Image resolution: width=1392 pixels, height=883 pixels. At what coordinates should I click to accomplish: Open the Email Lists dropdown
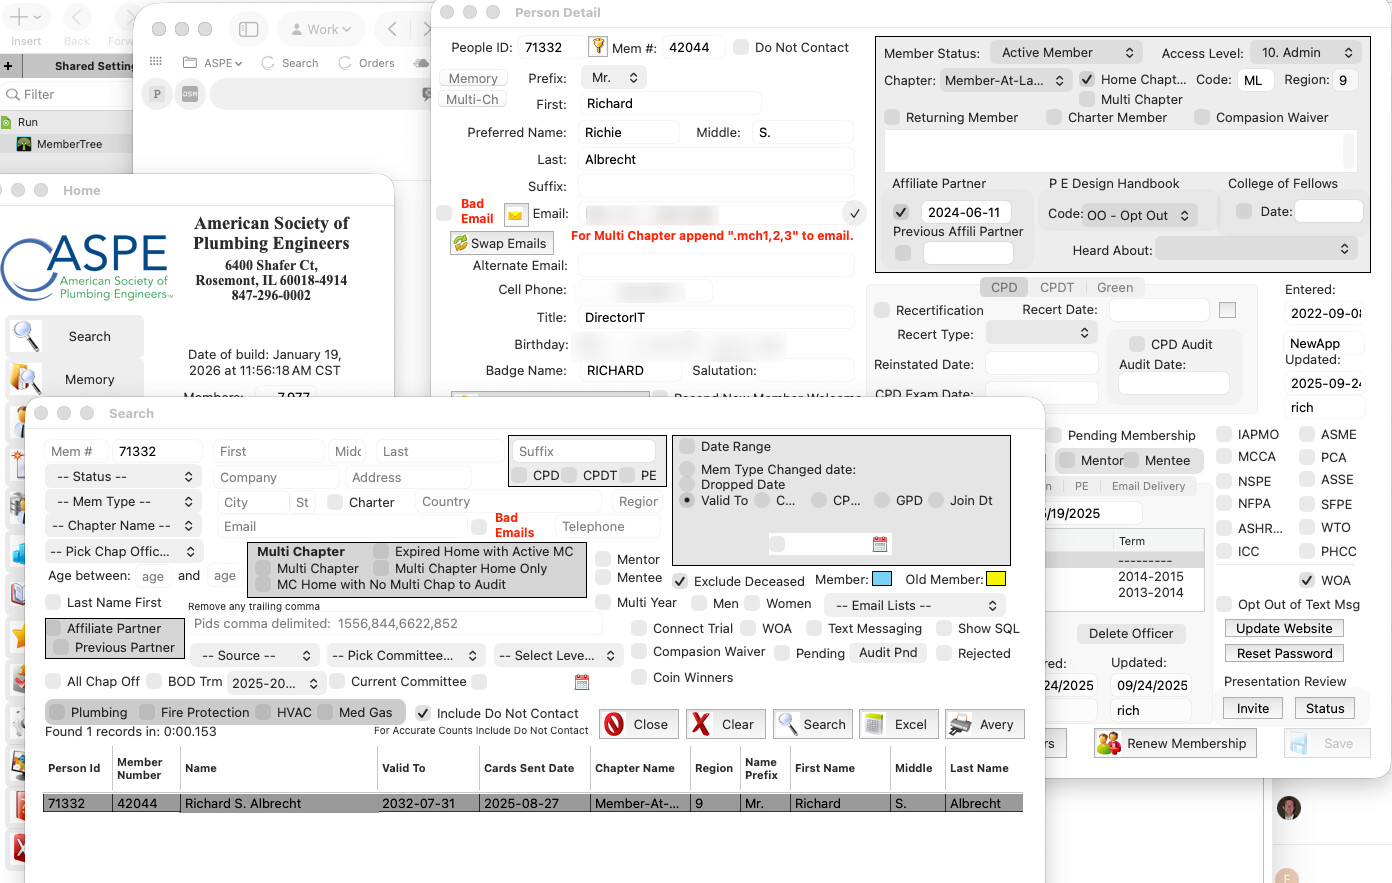(x=915, y=605)
